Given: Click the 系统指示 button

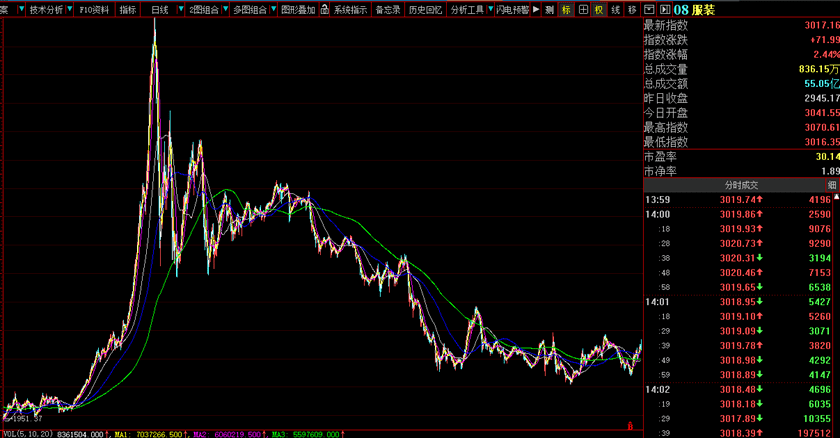Looking at the screenshot, I should tap(350, 9).
